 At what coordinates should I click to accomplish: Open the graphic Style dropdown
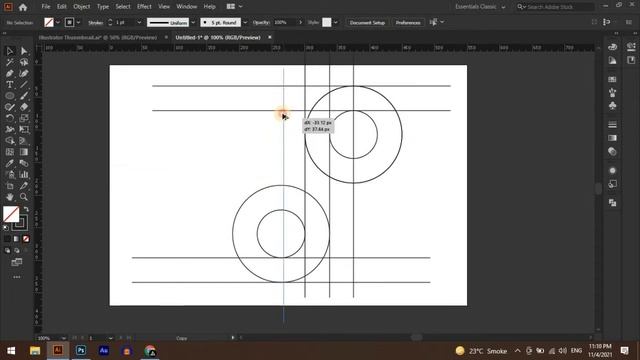click(336, 22)
